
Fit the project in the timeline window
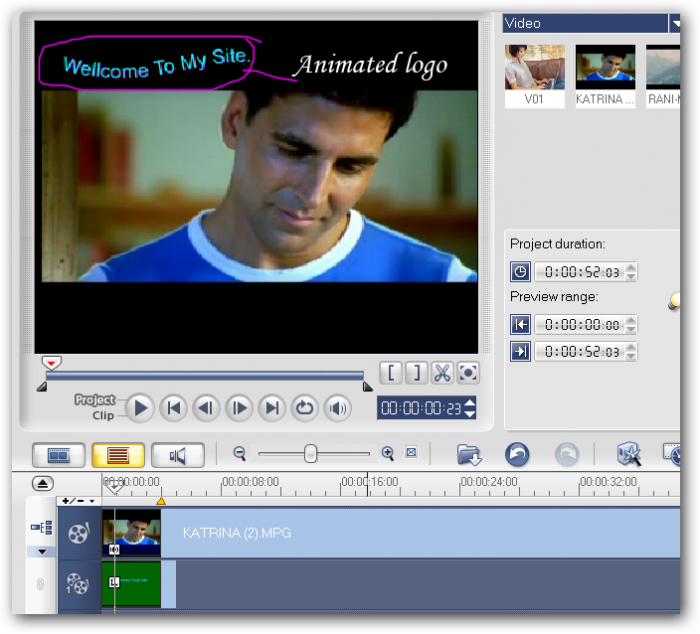pyautogui.click(x=411, y=452)
